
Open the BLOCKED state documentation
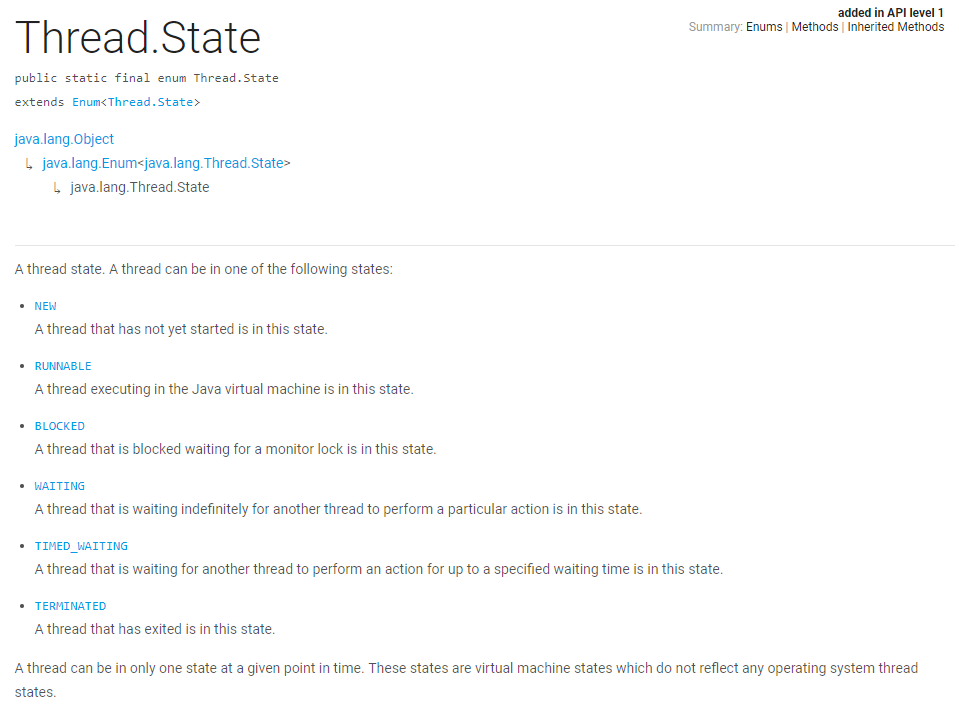coord(59,426)
